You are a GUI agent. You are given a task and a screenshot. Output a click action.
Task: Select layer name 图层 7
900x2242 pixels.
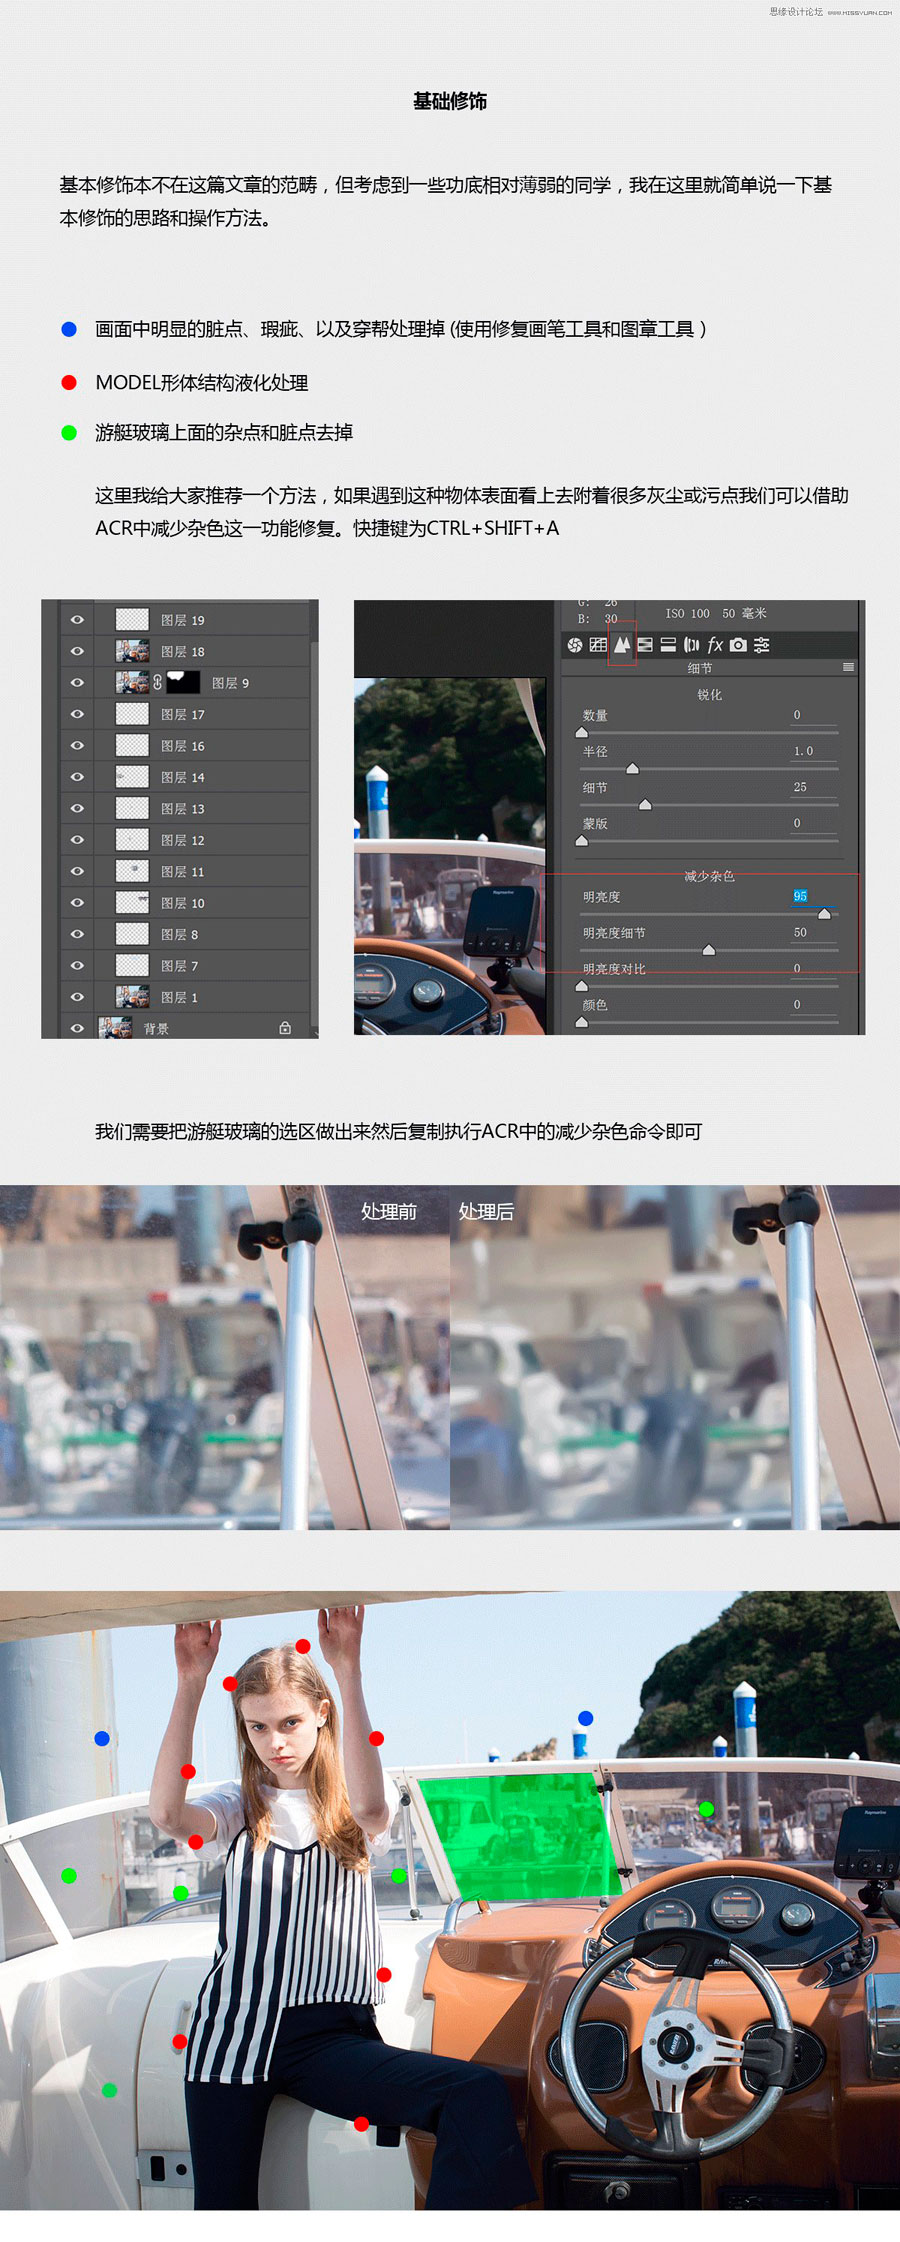click(180, 966)
